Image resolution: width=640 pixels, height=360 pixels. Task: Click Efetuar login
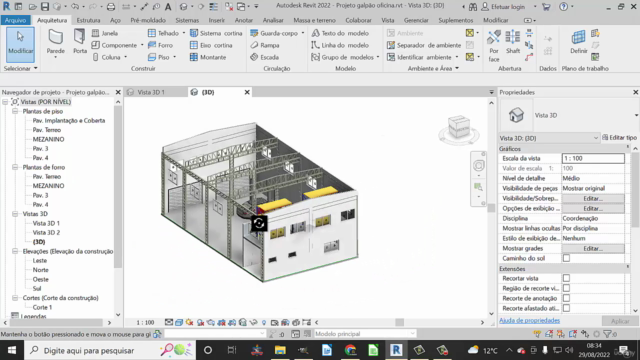pos(508,7)
